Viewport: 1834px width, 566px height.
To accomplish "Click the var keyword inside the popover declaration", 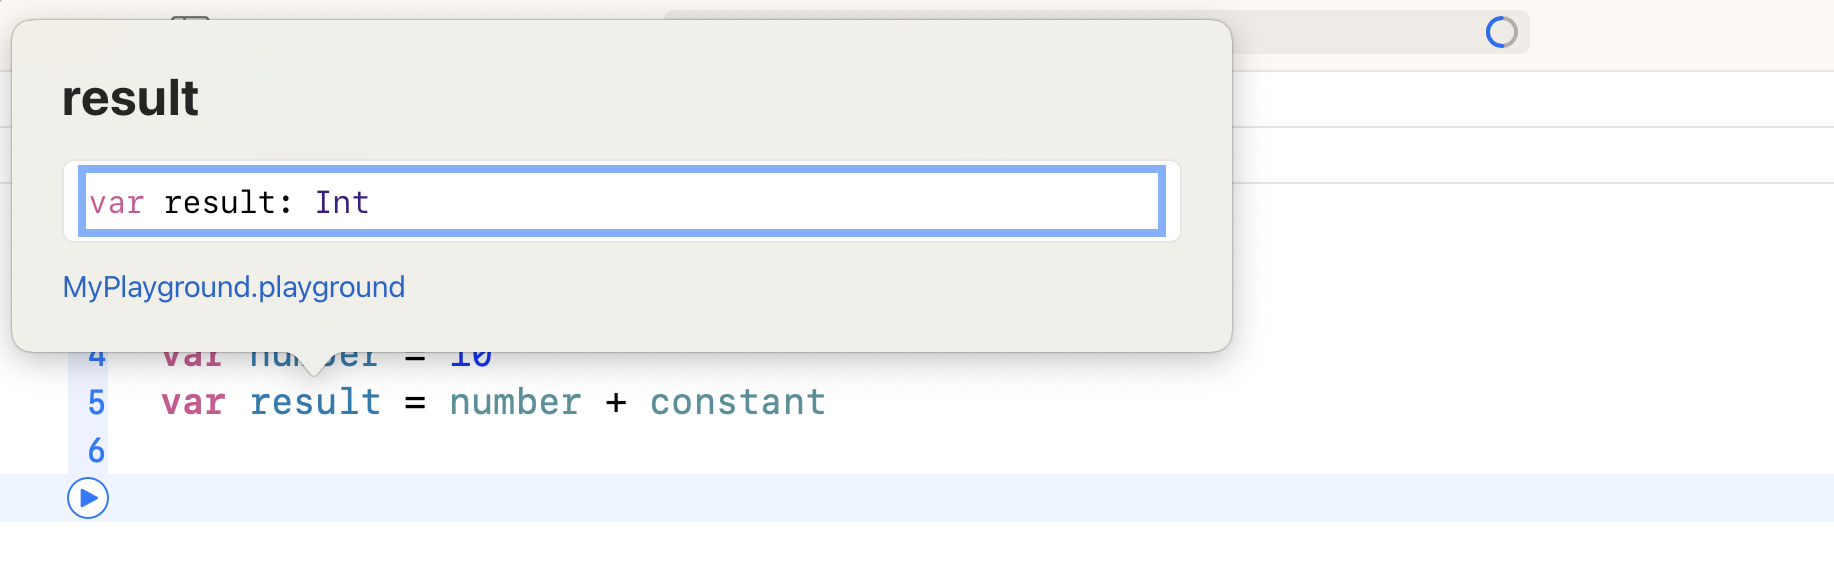I will tap(116, 203).
